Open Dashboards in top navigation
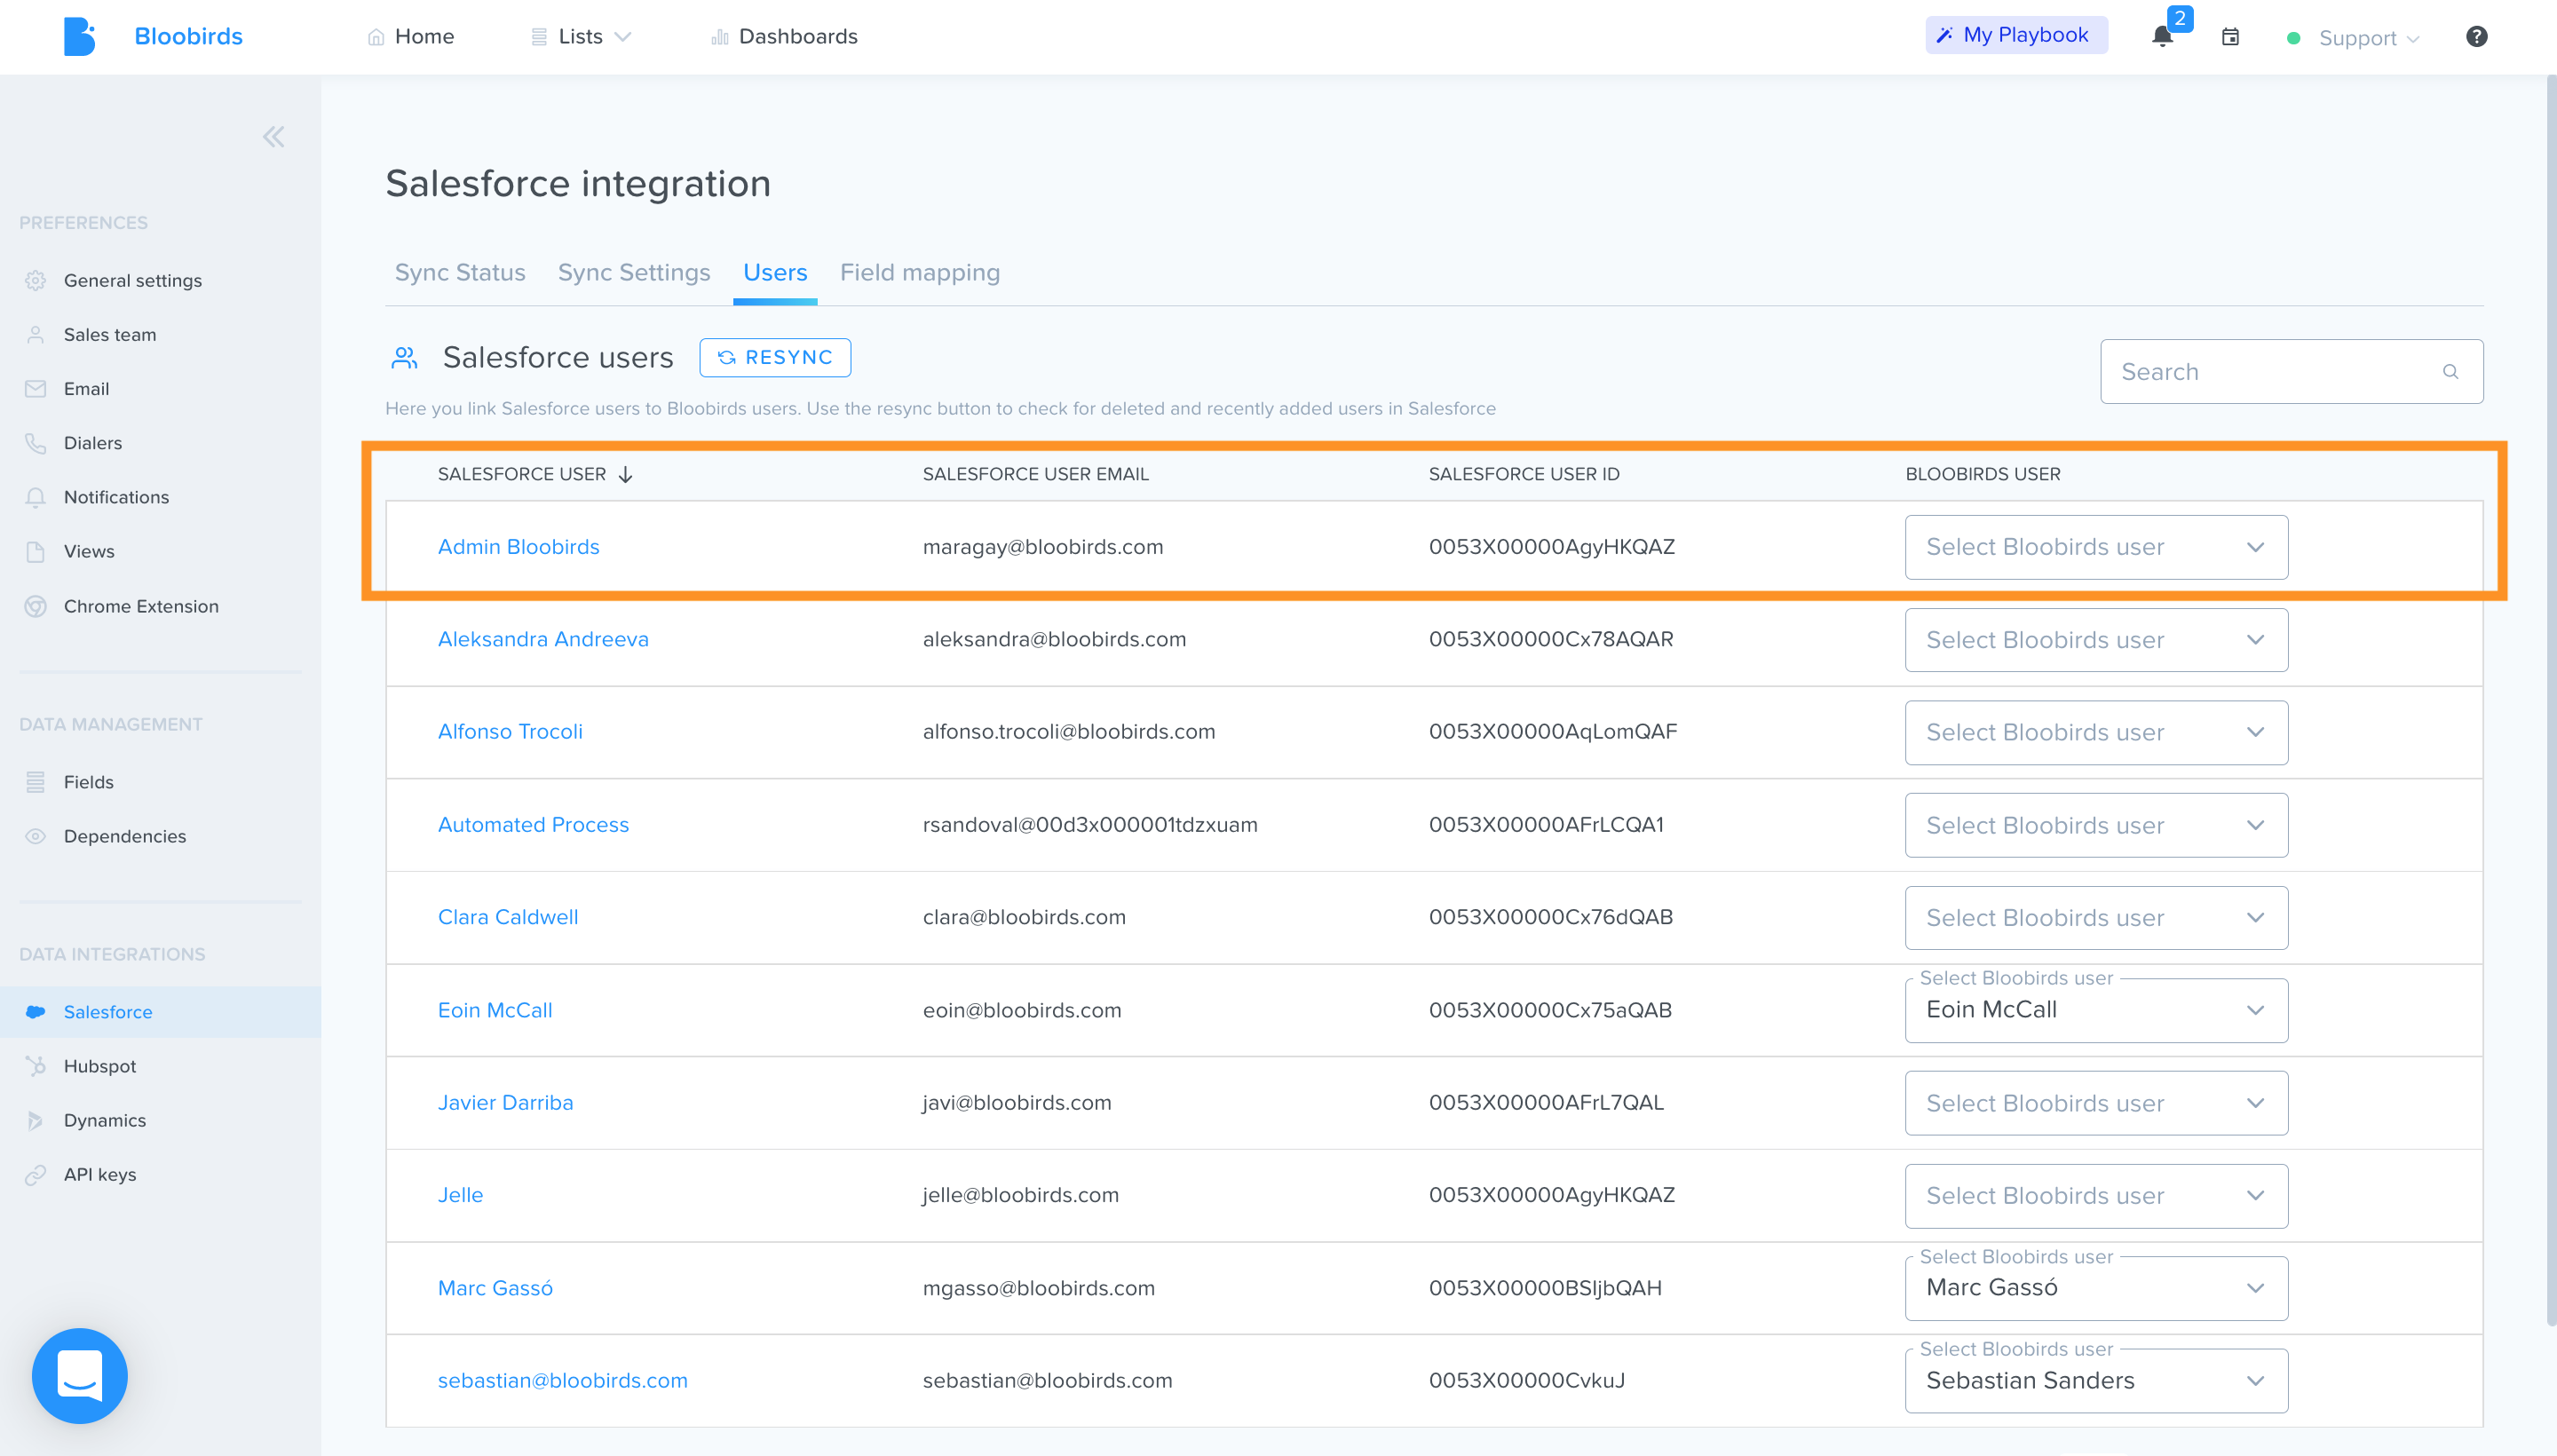This screenshot has width=2557, height=1456. (x=784, y=37)
